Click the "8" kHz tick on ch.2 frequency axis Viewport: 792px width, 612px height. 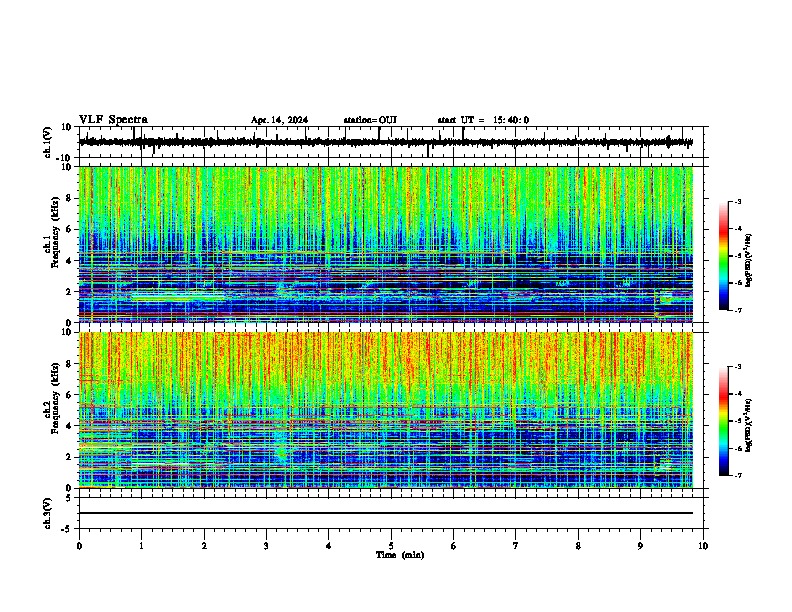click(x=70, y=364)
